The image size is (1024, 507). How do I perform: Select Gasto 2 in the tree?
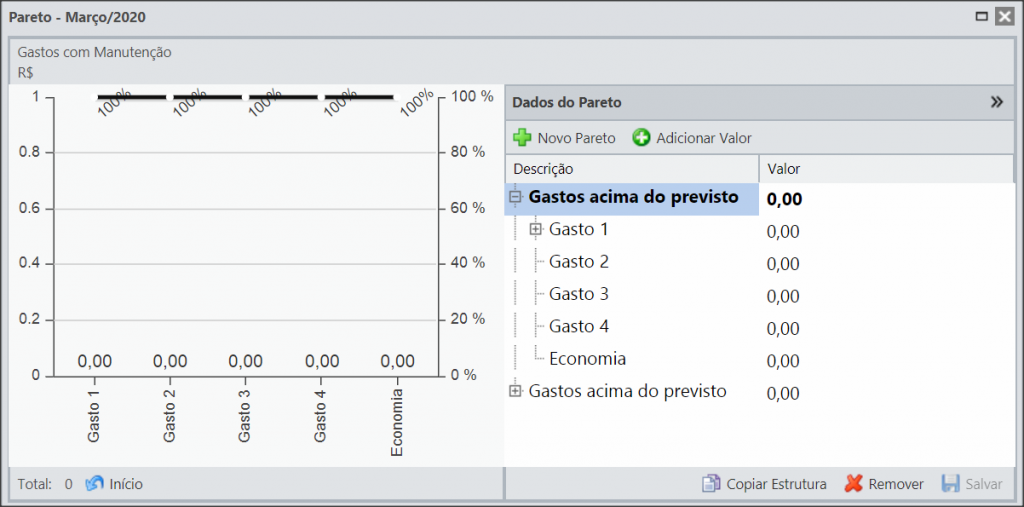(x=579, y=262)
